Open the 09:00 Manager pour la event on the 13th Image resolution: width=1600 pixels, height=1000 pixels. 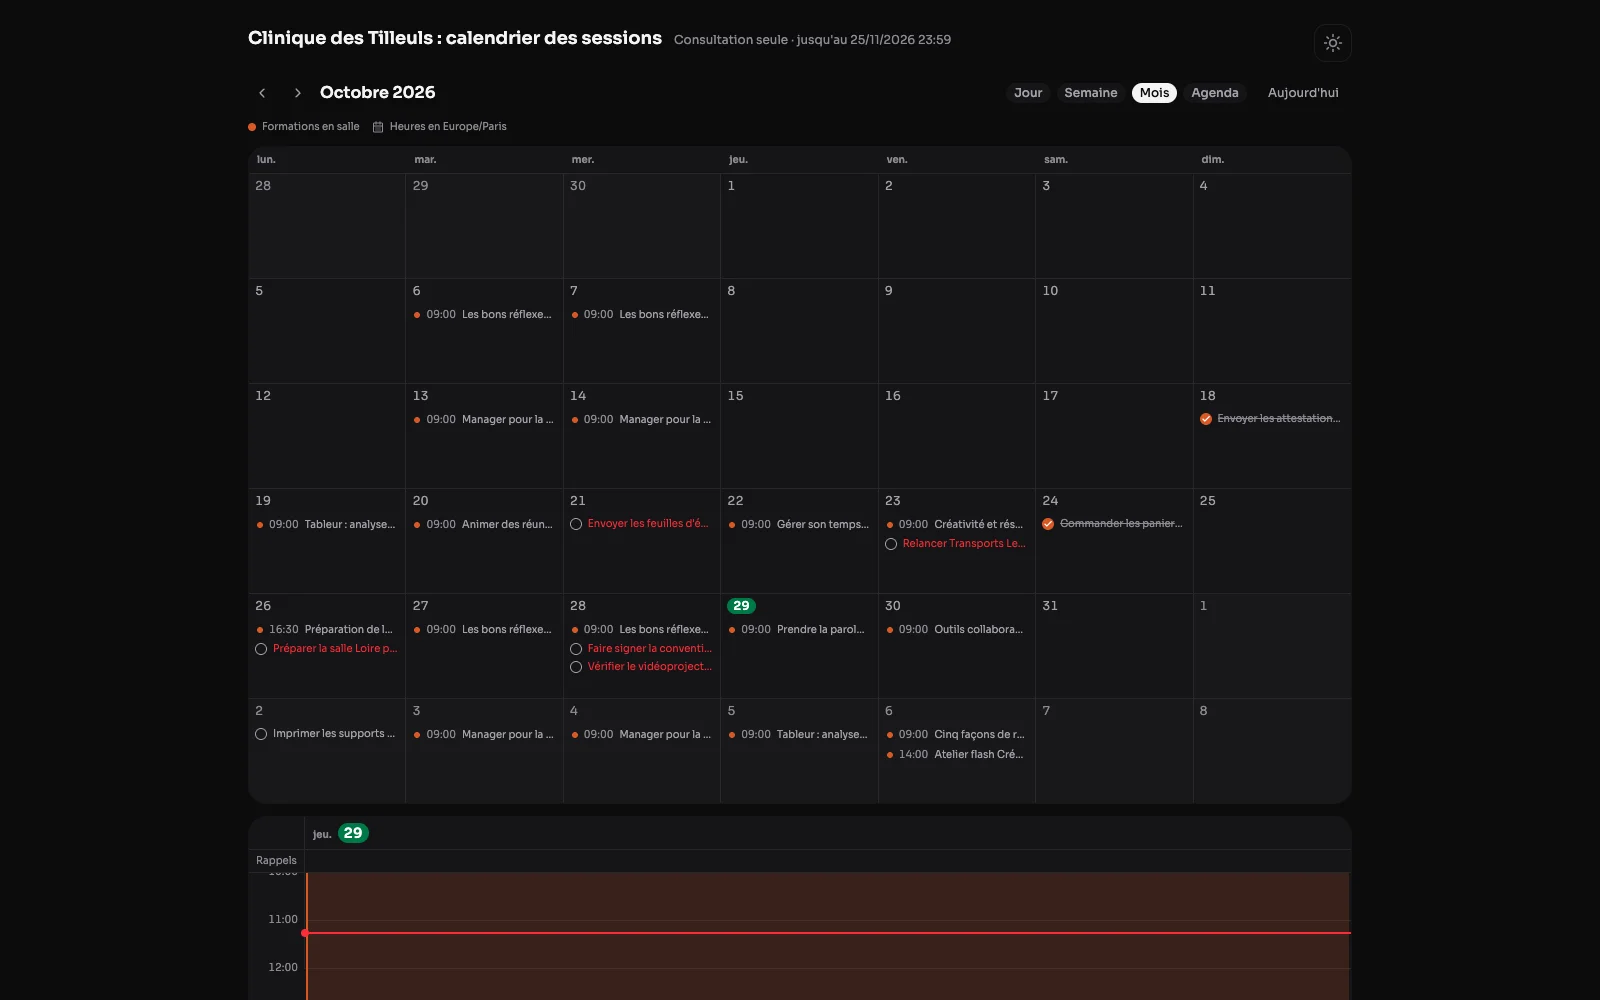483,420
